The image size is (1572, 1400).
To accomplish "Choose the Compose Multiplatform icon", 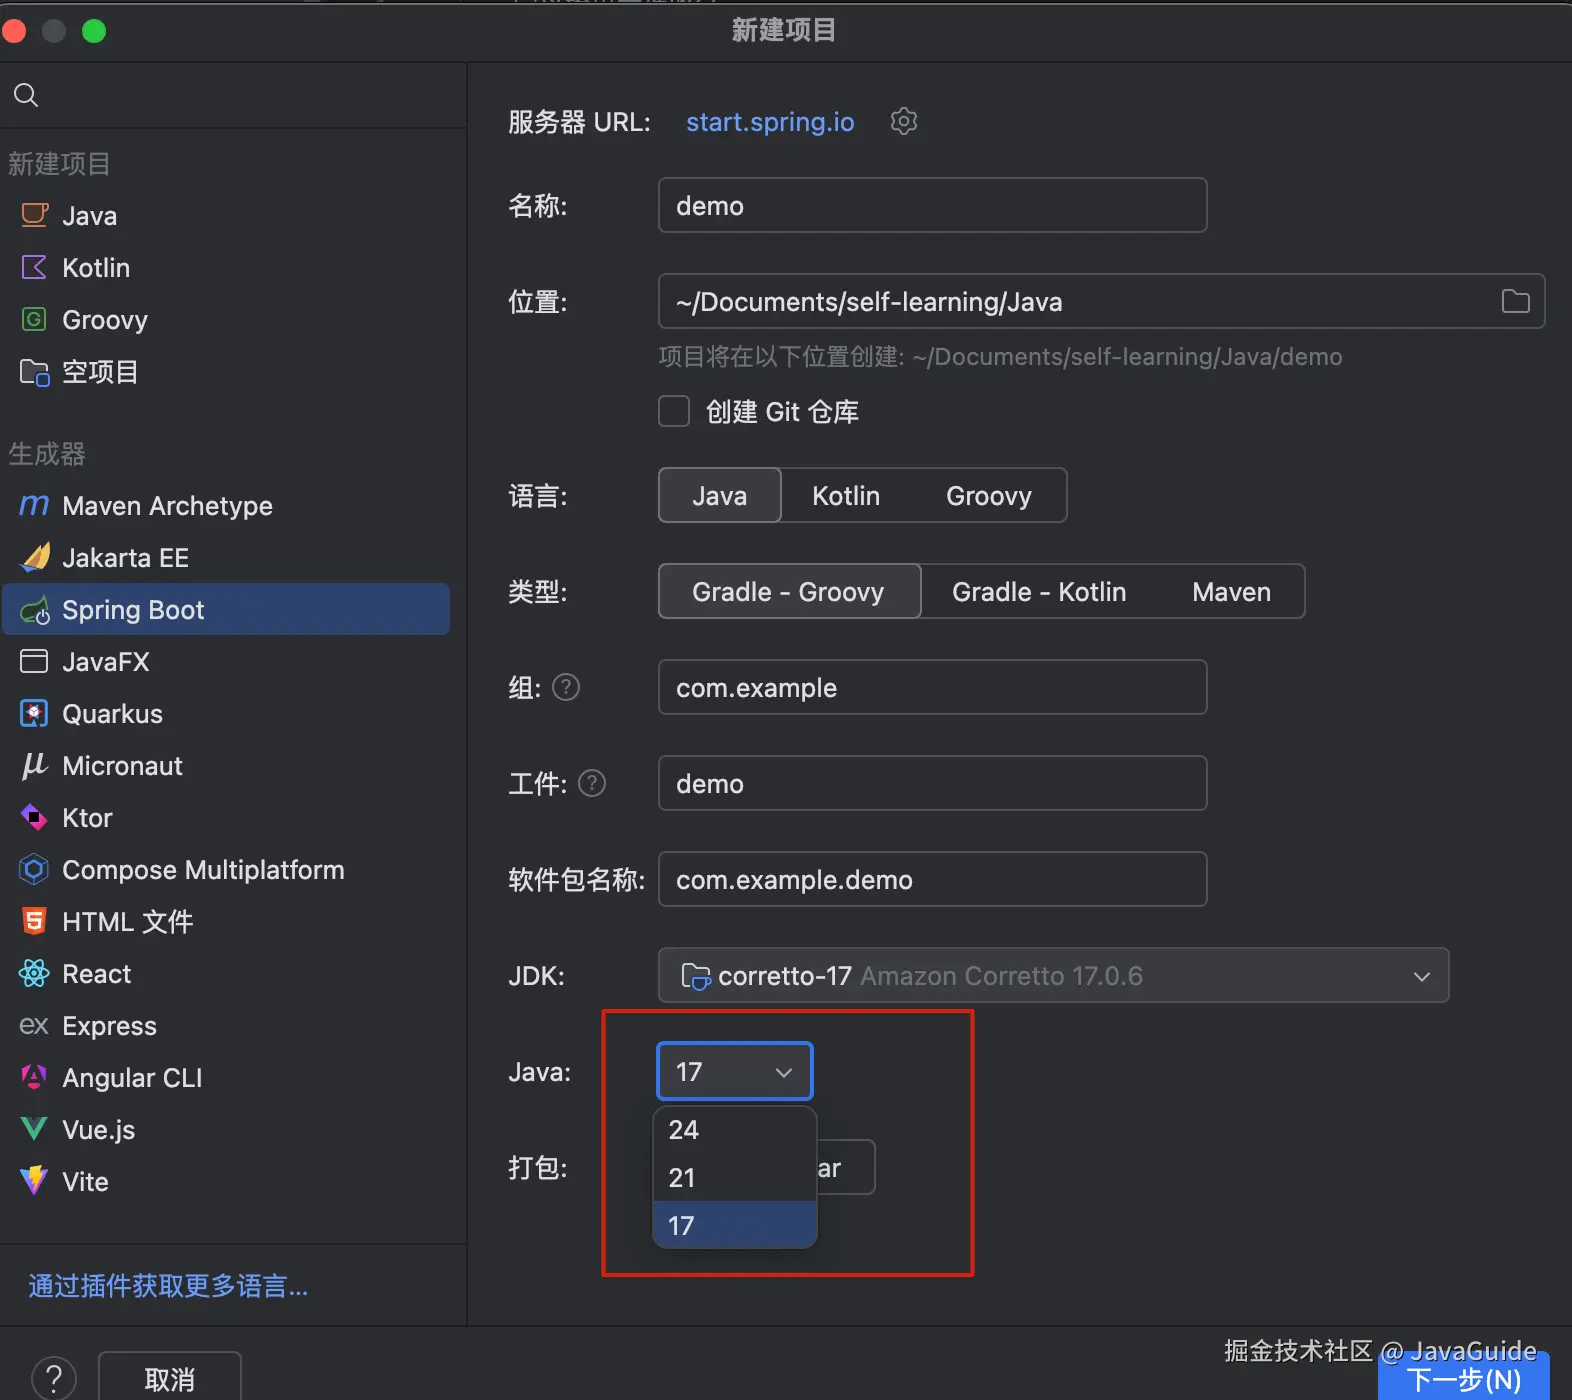I will tap(34, 869).
